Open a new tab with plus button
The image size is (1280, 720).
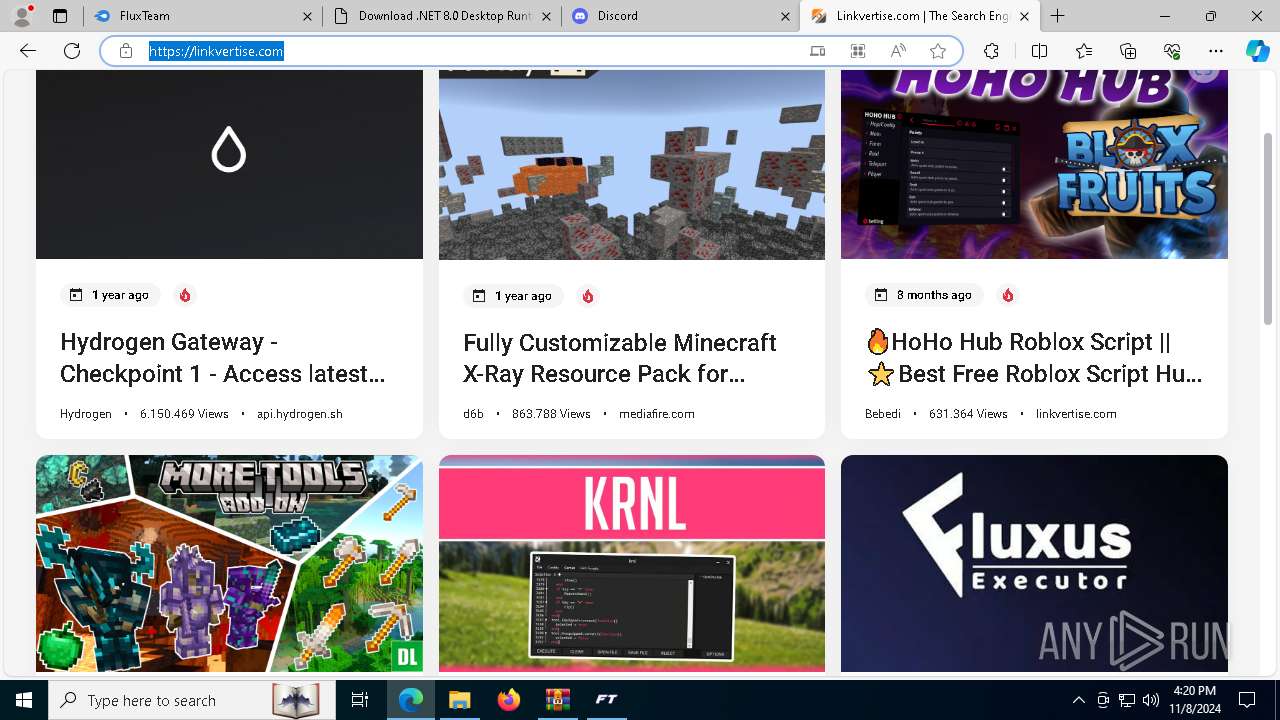(x=1058, y=16)
